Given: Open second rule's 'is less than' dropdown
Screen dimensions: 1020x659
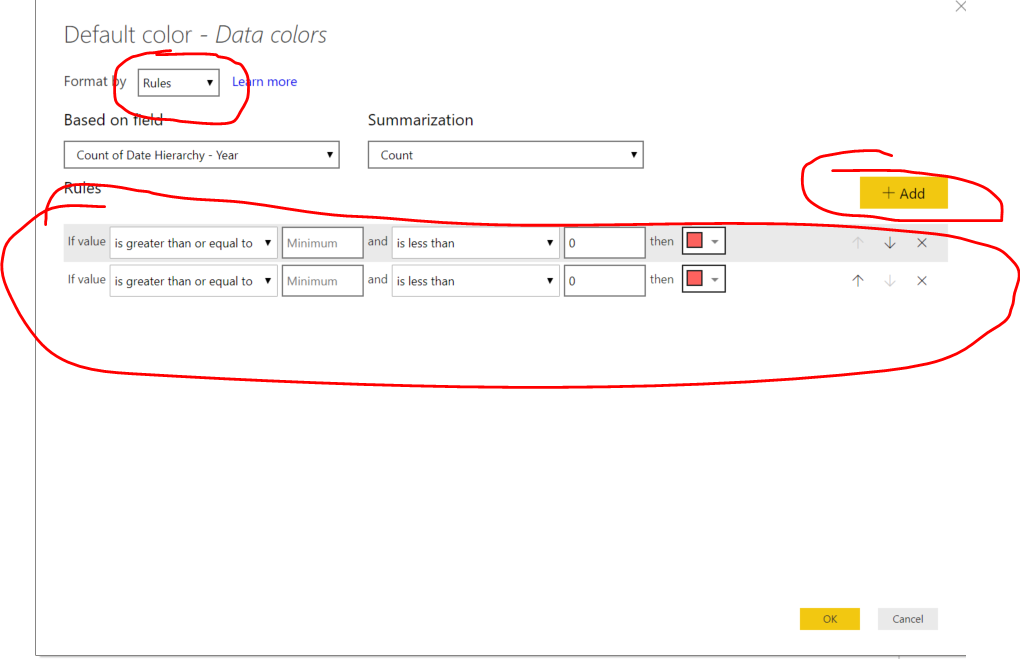Looking at the screenshot, I should point(476,281).
